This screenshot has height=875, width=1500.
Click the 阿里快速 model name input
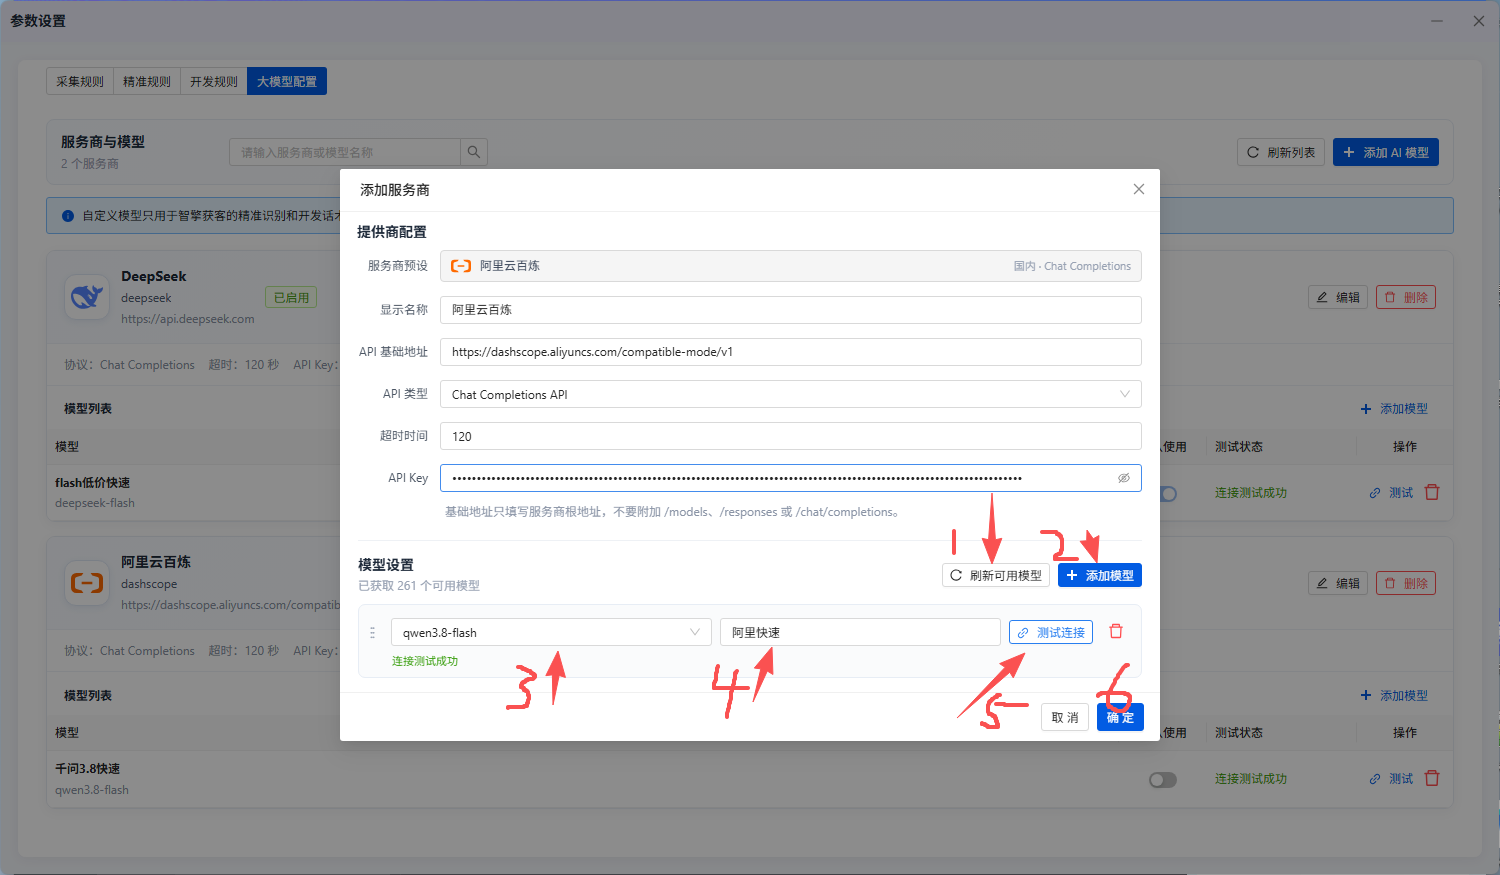click(860, 632)
